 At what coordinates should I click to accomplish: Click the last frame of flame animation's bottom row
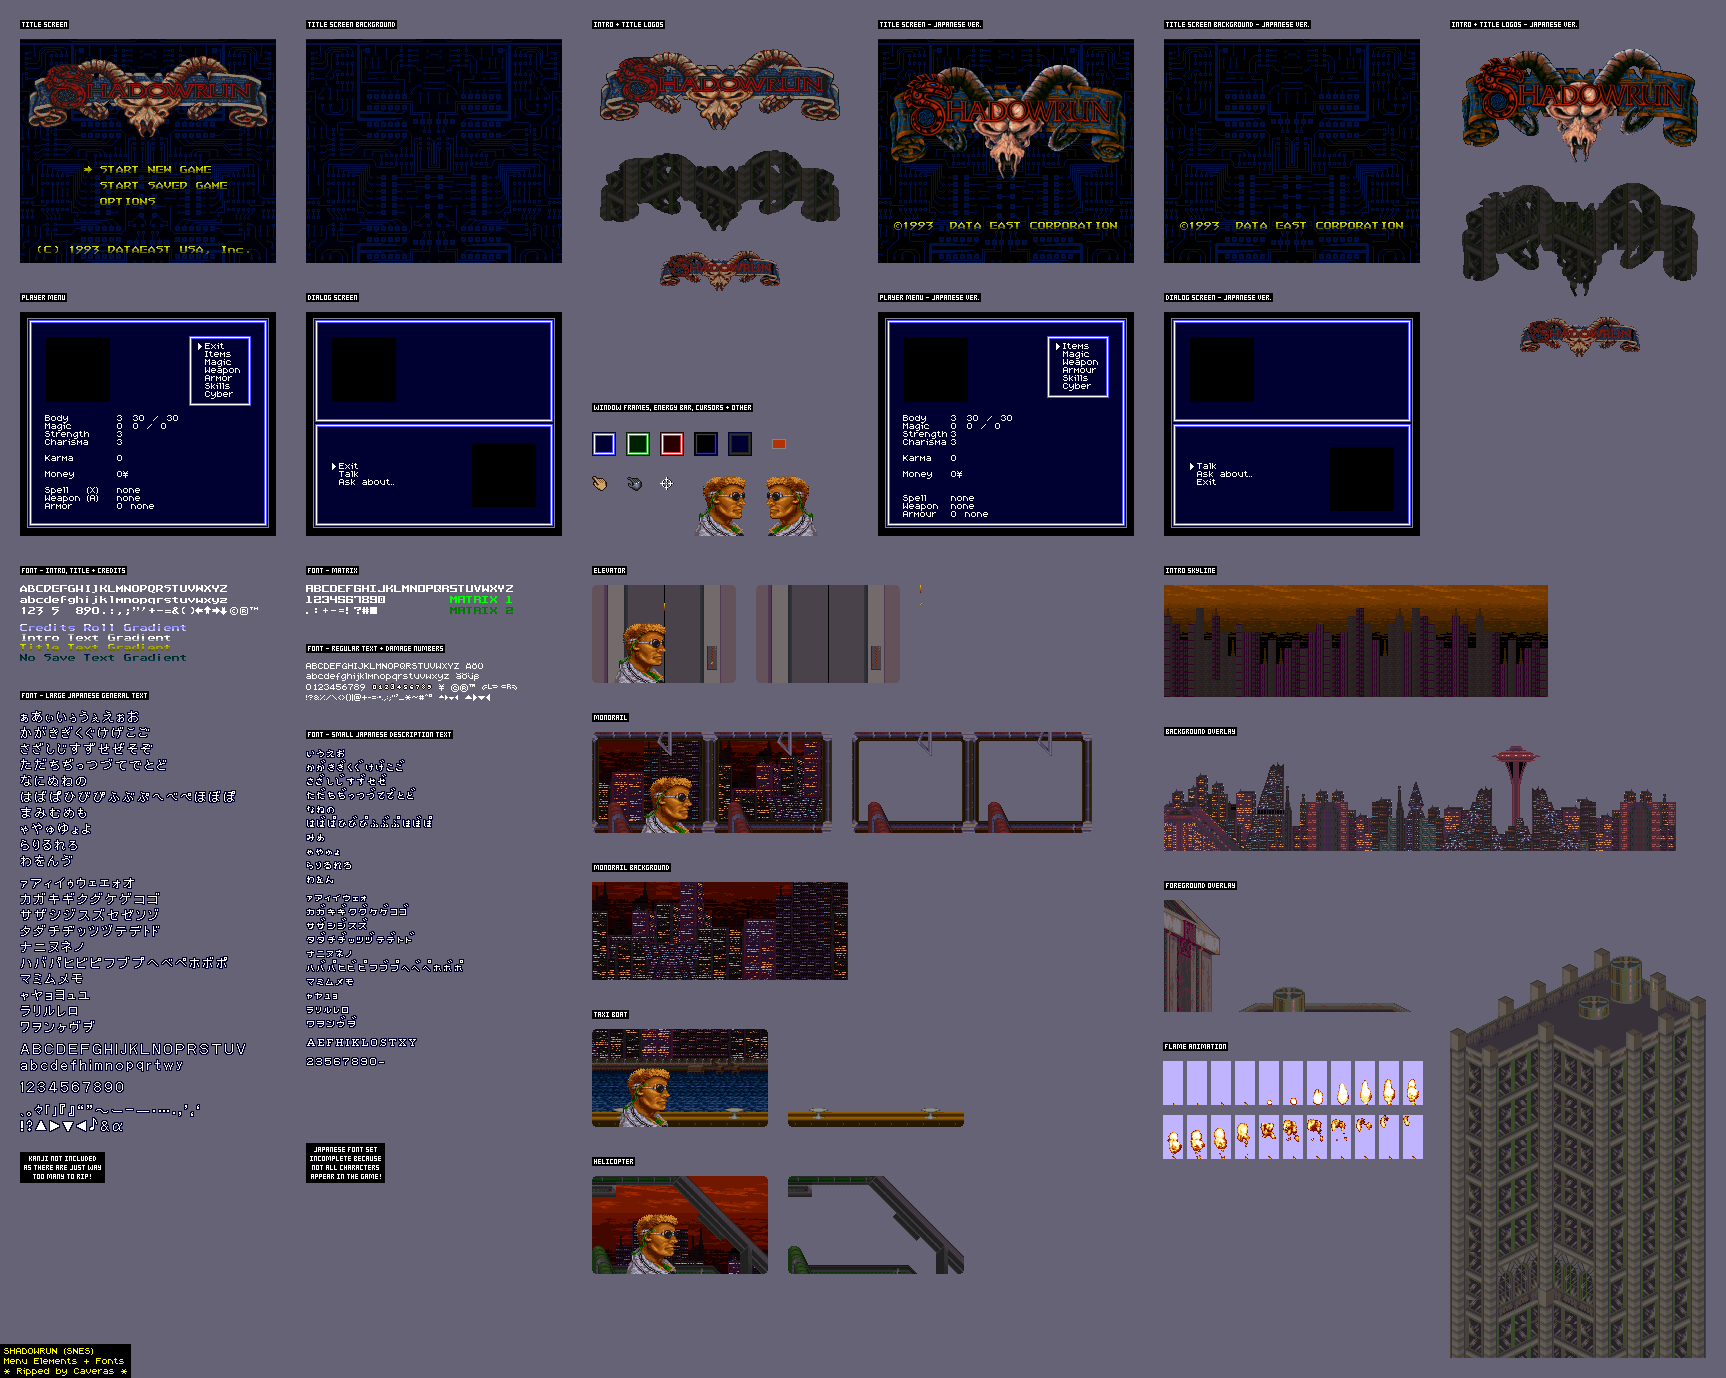pyautogui.click(x=1413, y=1137)
